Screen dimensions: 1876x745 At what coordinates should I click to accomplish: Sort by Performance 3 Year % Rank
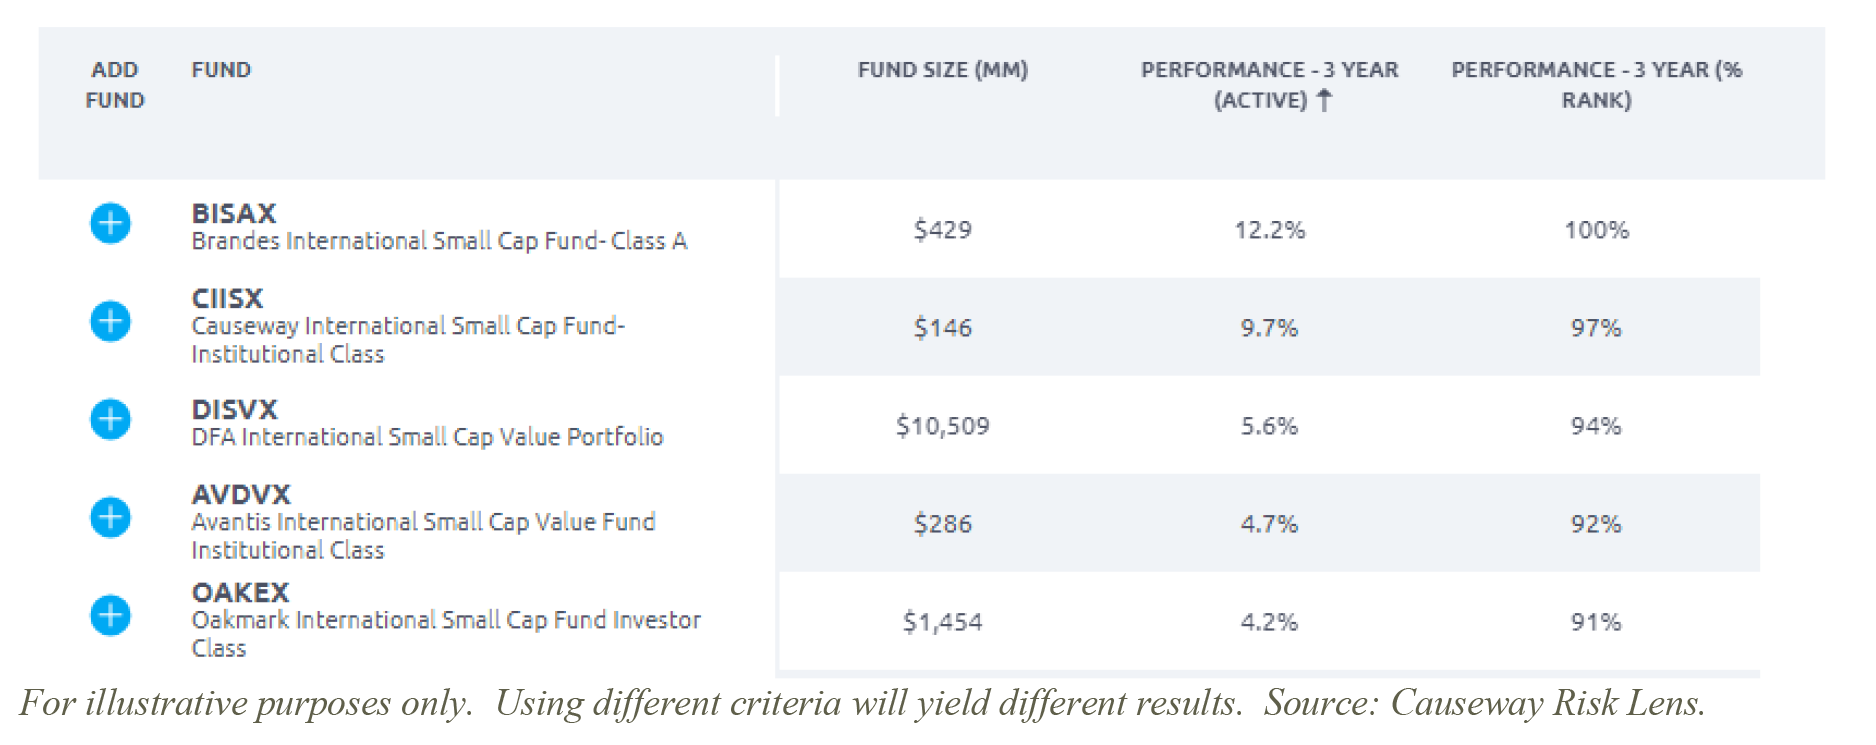(1596, 84)
